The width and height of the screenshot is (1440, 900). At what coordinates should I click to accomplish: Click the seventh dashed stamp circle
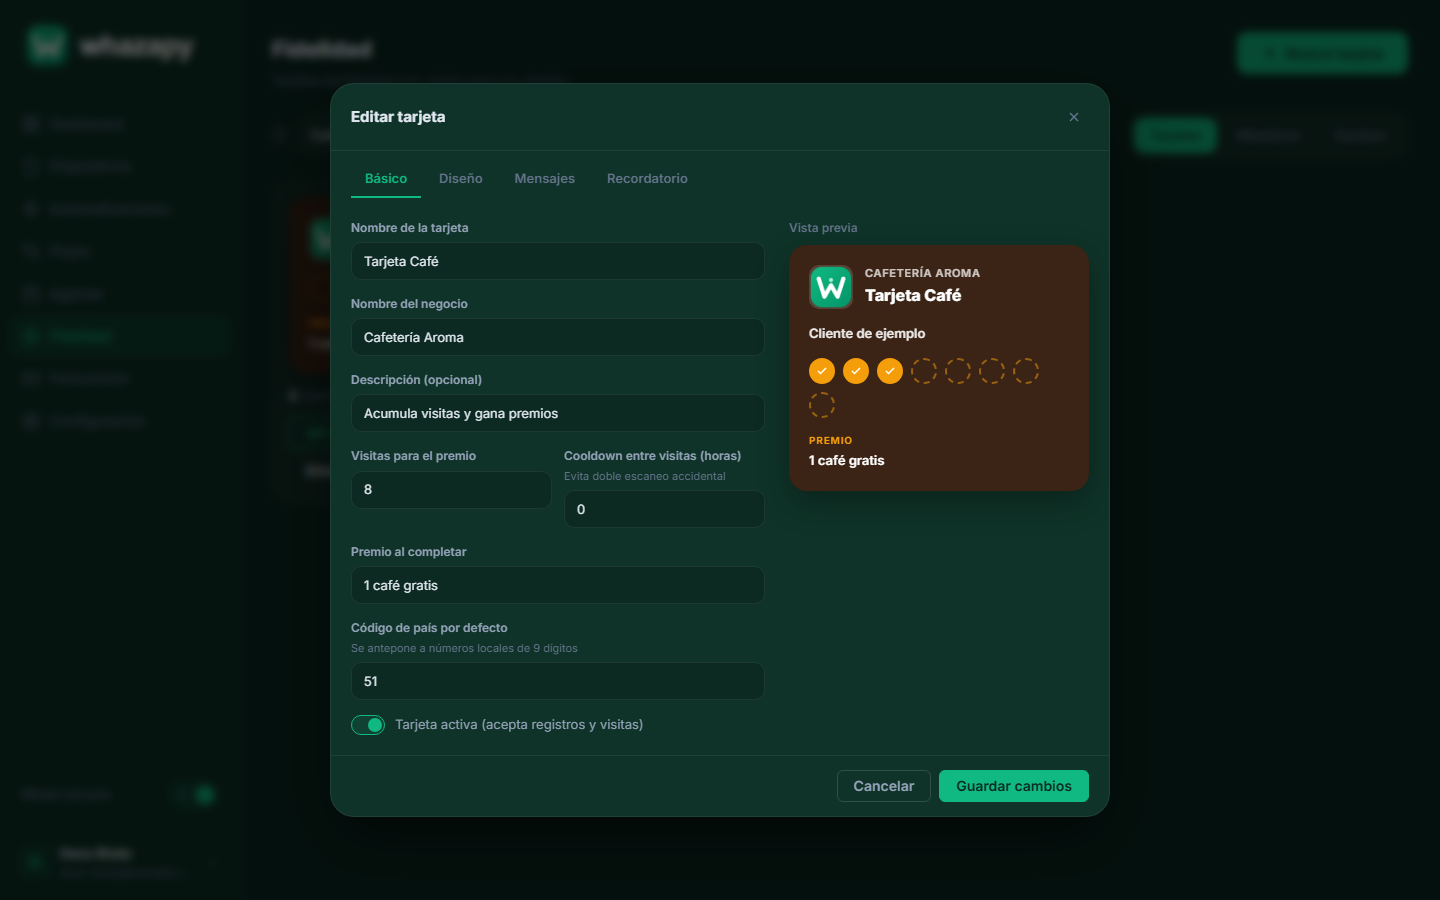[1026, 371]
